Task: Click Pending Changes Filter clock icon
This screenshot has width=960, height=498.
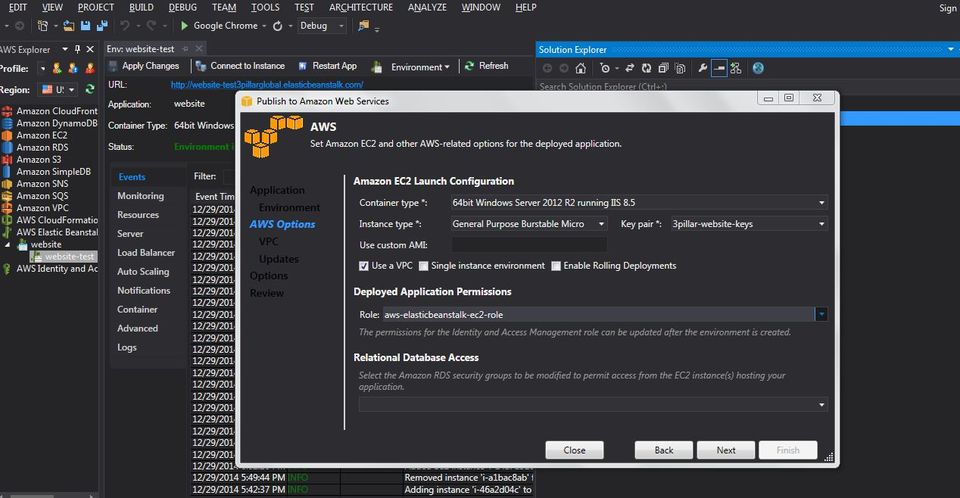Action: (605, 68)
